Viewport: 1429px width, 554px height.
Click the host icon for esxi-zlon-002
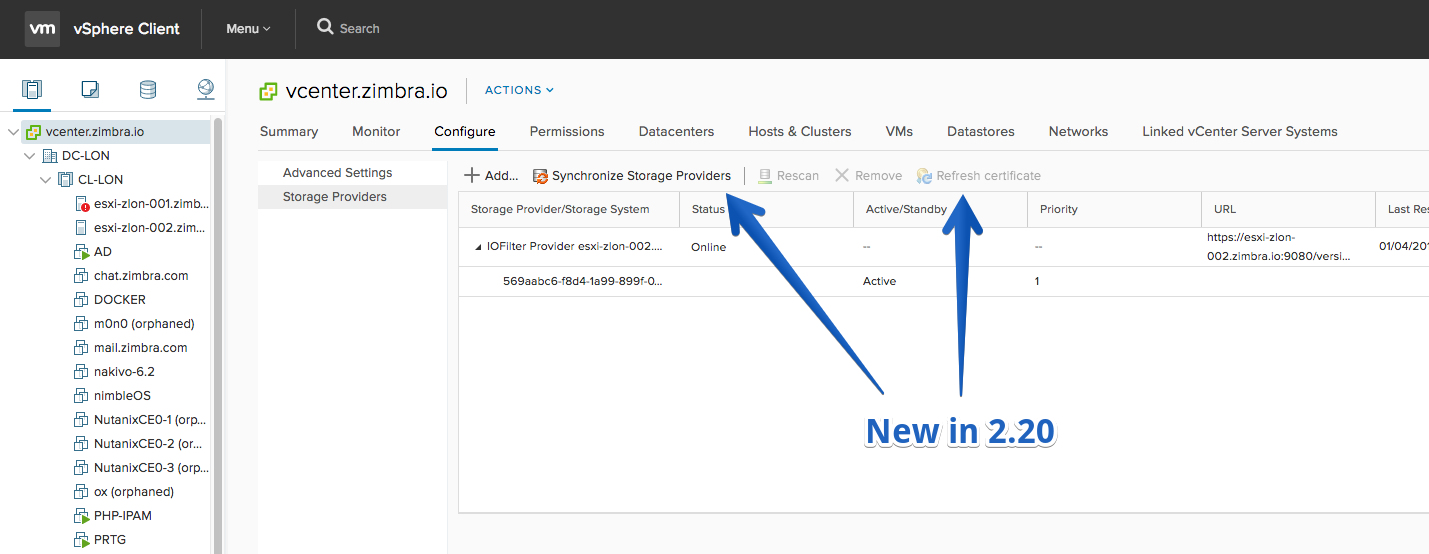(82, 228)
